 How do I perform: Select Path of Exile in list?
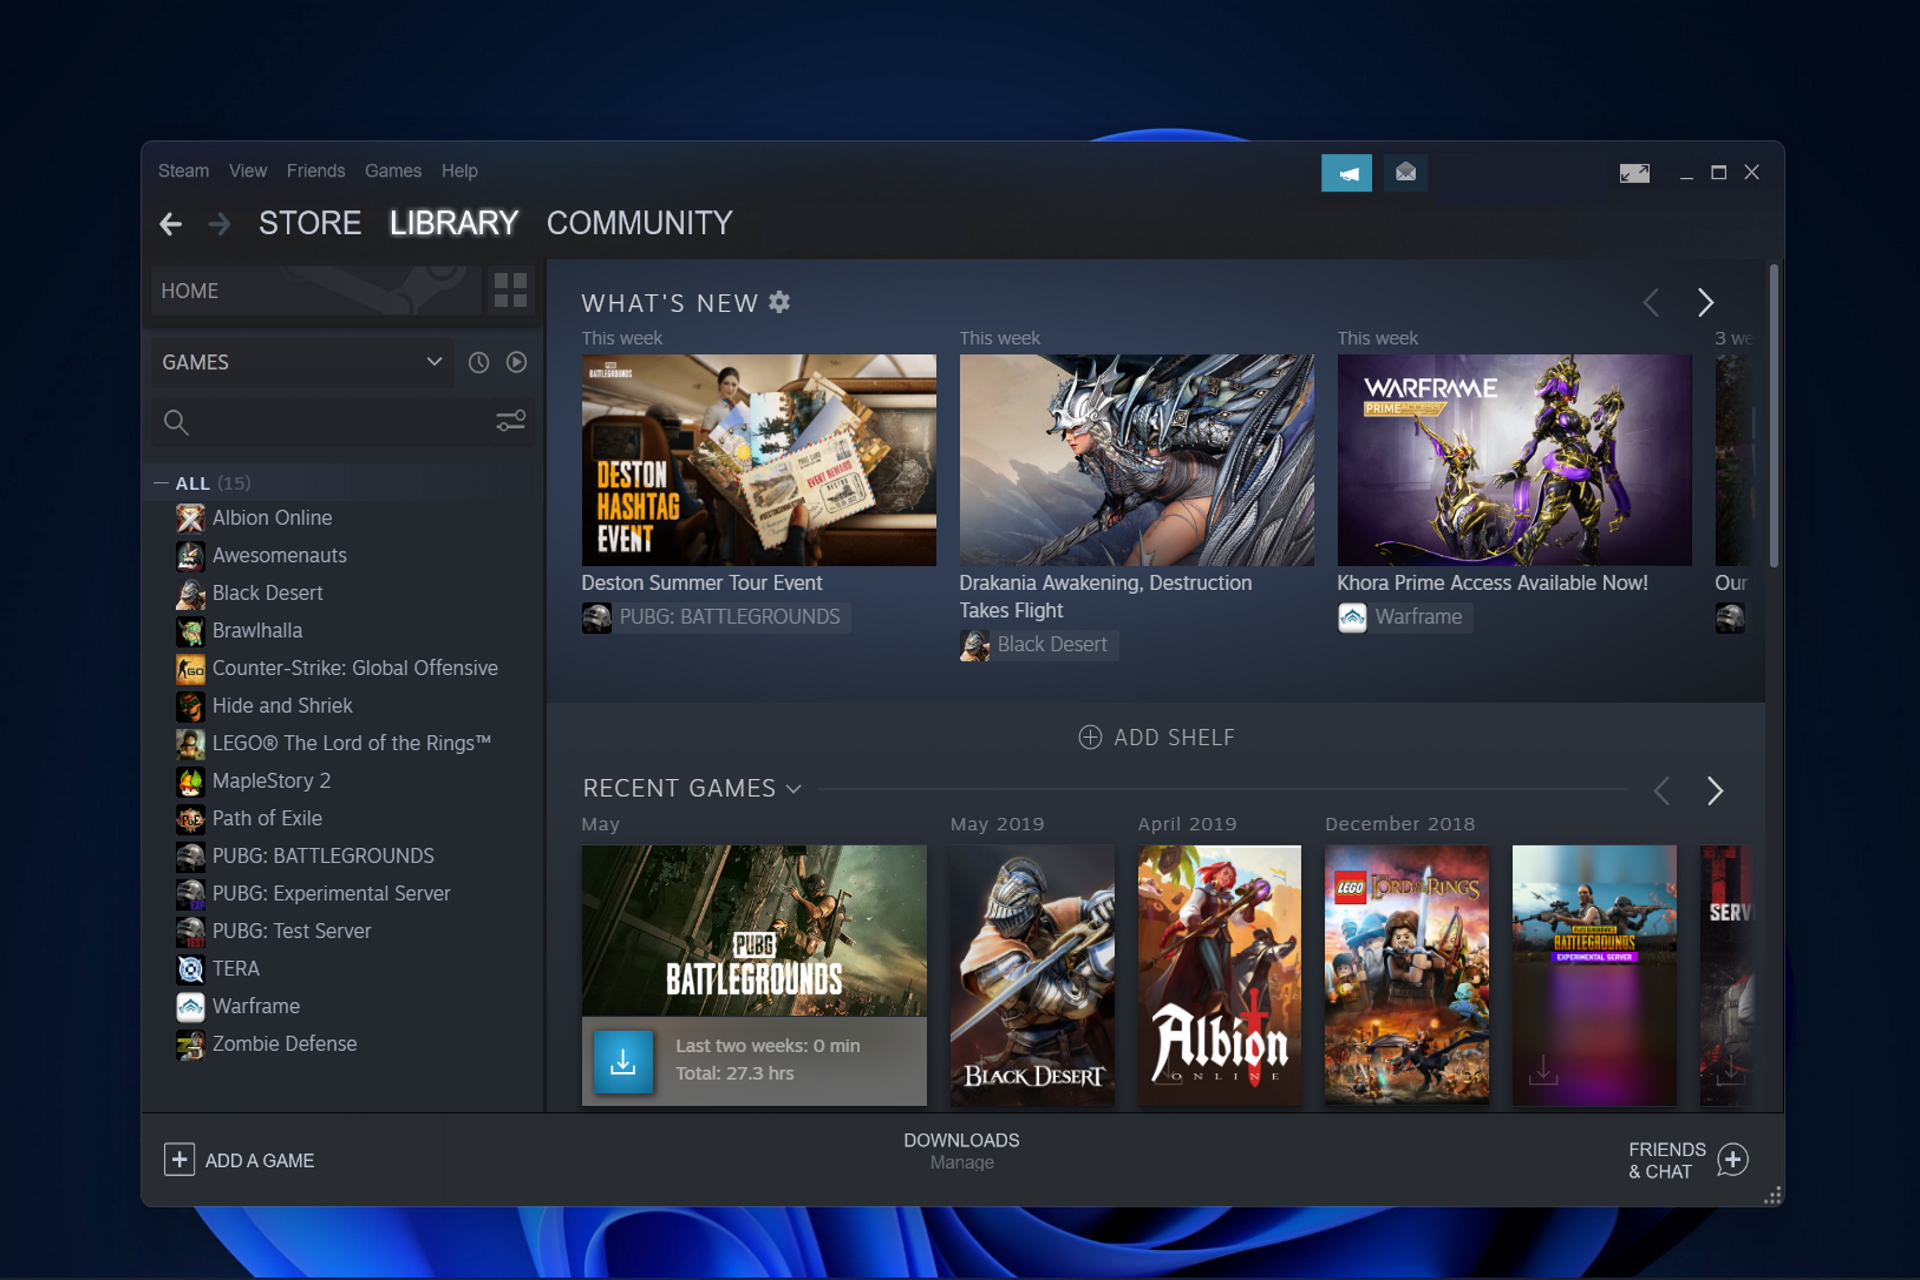click(x=267, y=819)
